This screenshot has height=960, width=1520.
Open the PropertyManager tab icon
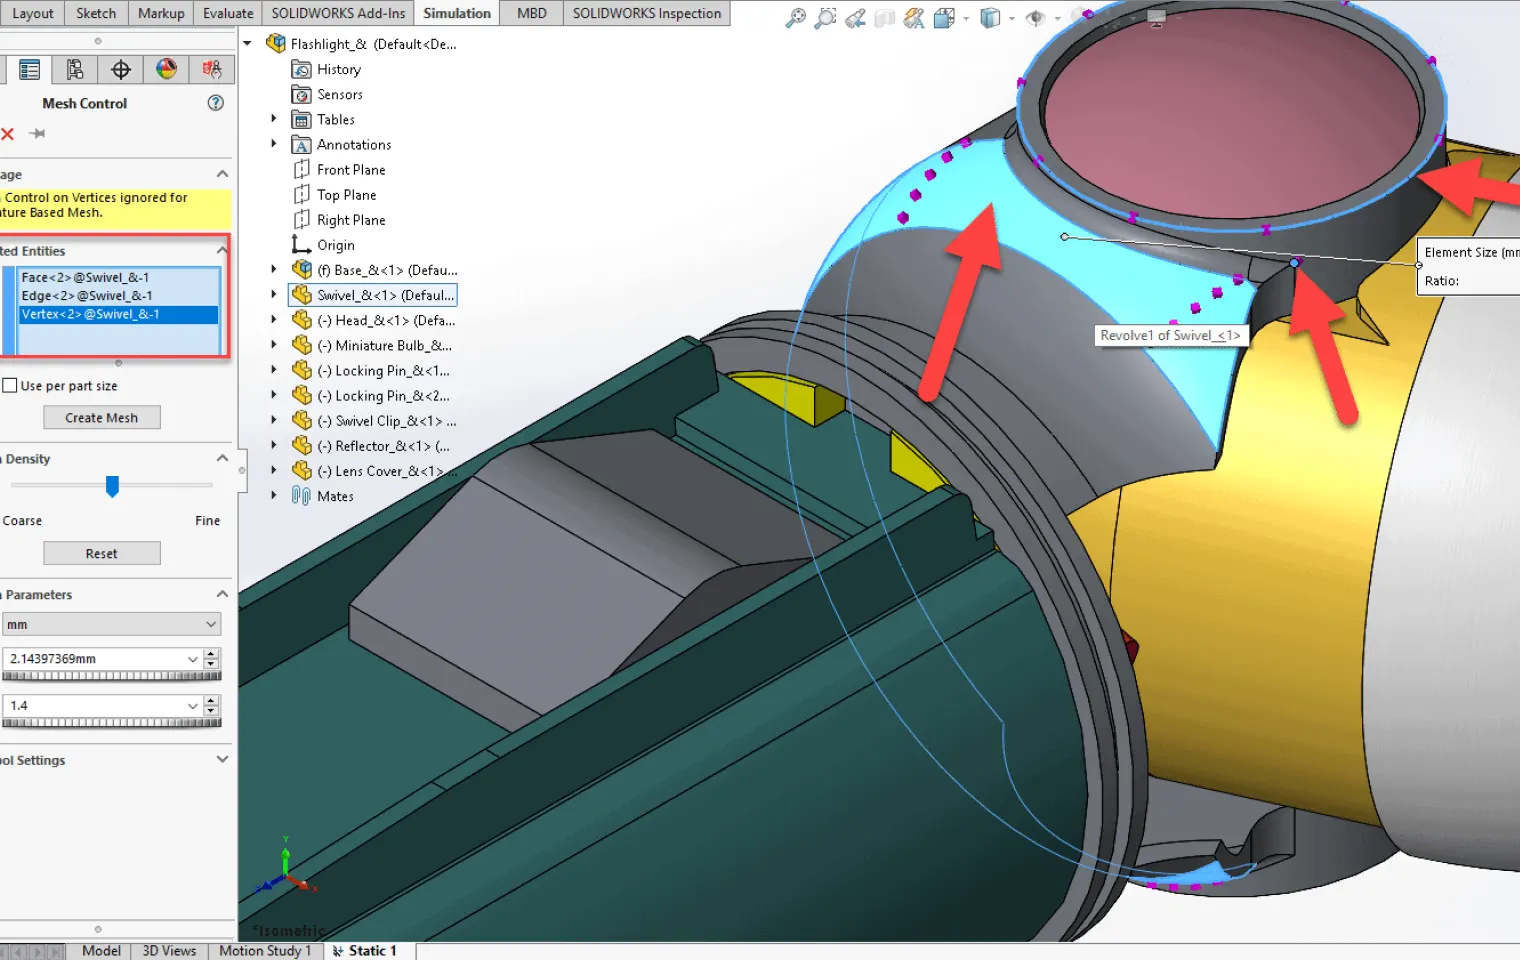[29, 69]
